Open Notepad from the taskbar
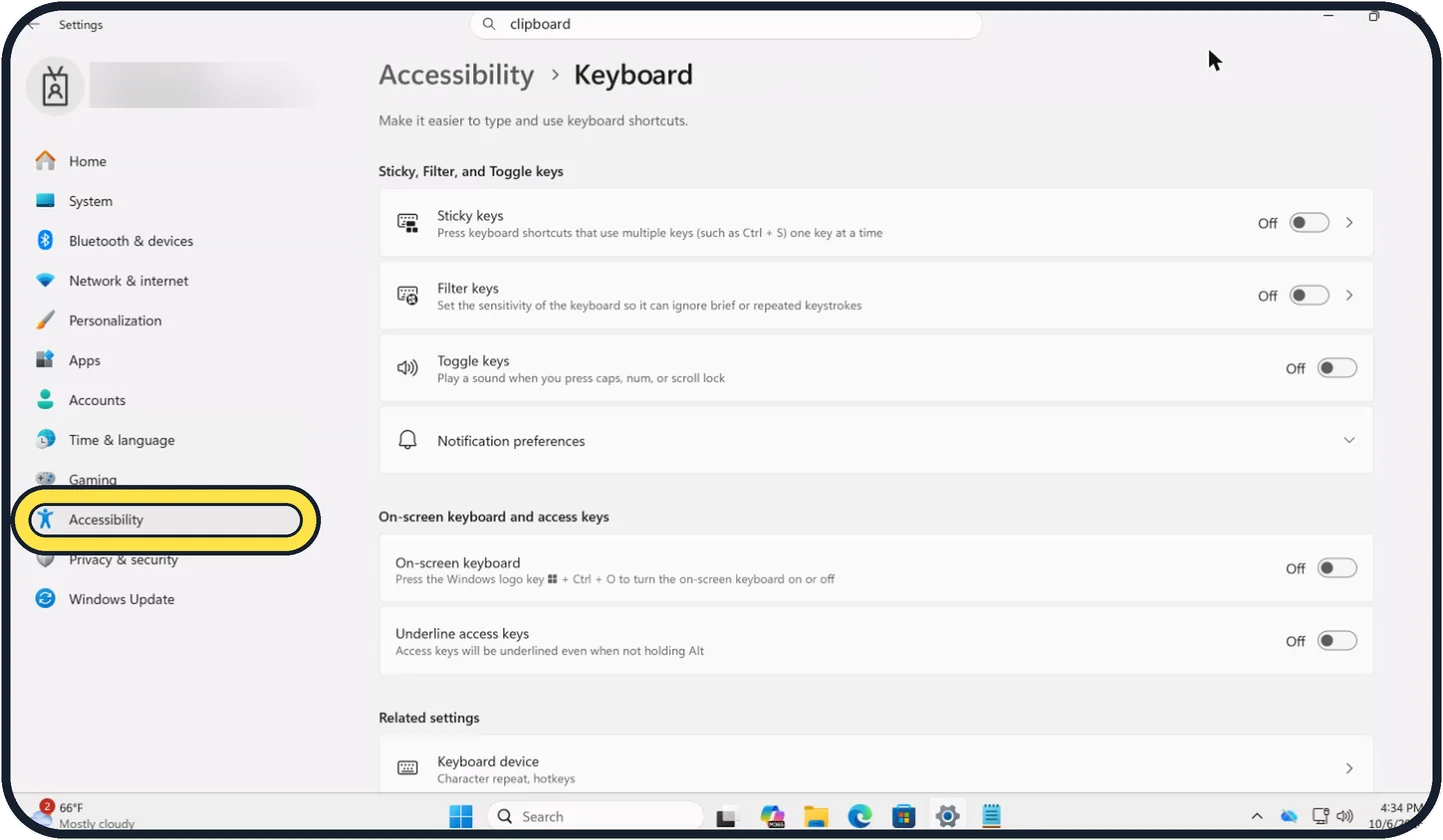This screenshot has width=1443, height=840. [x=992, y=816]
